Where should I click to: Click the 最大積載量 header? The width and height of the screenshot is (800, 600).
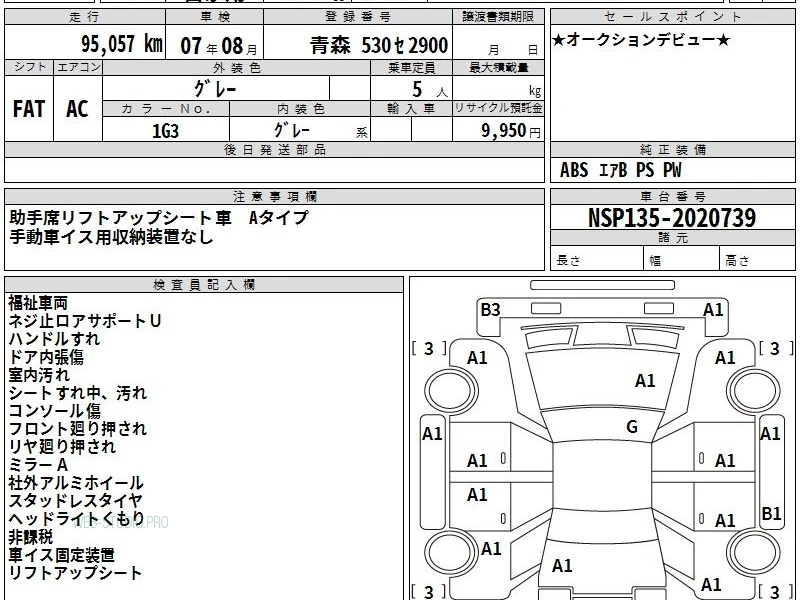[x=498, y=67]
